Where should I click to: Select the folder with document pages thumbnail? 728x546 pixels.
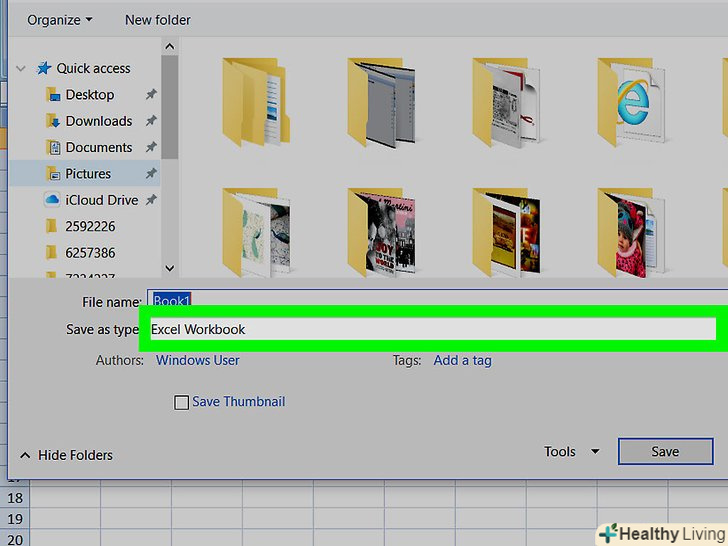tap(255, 101)
